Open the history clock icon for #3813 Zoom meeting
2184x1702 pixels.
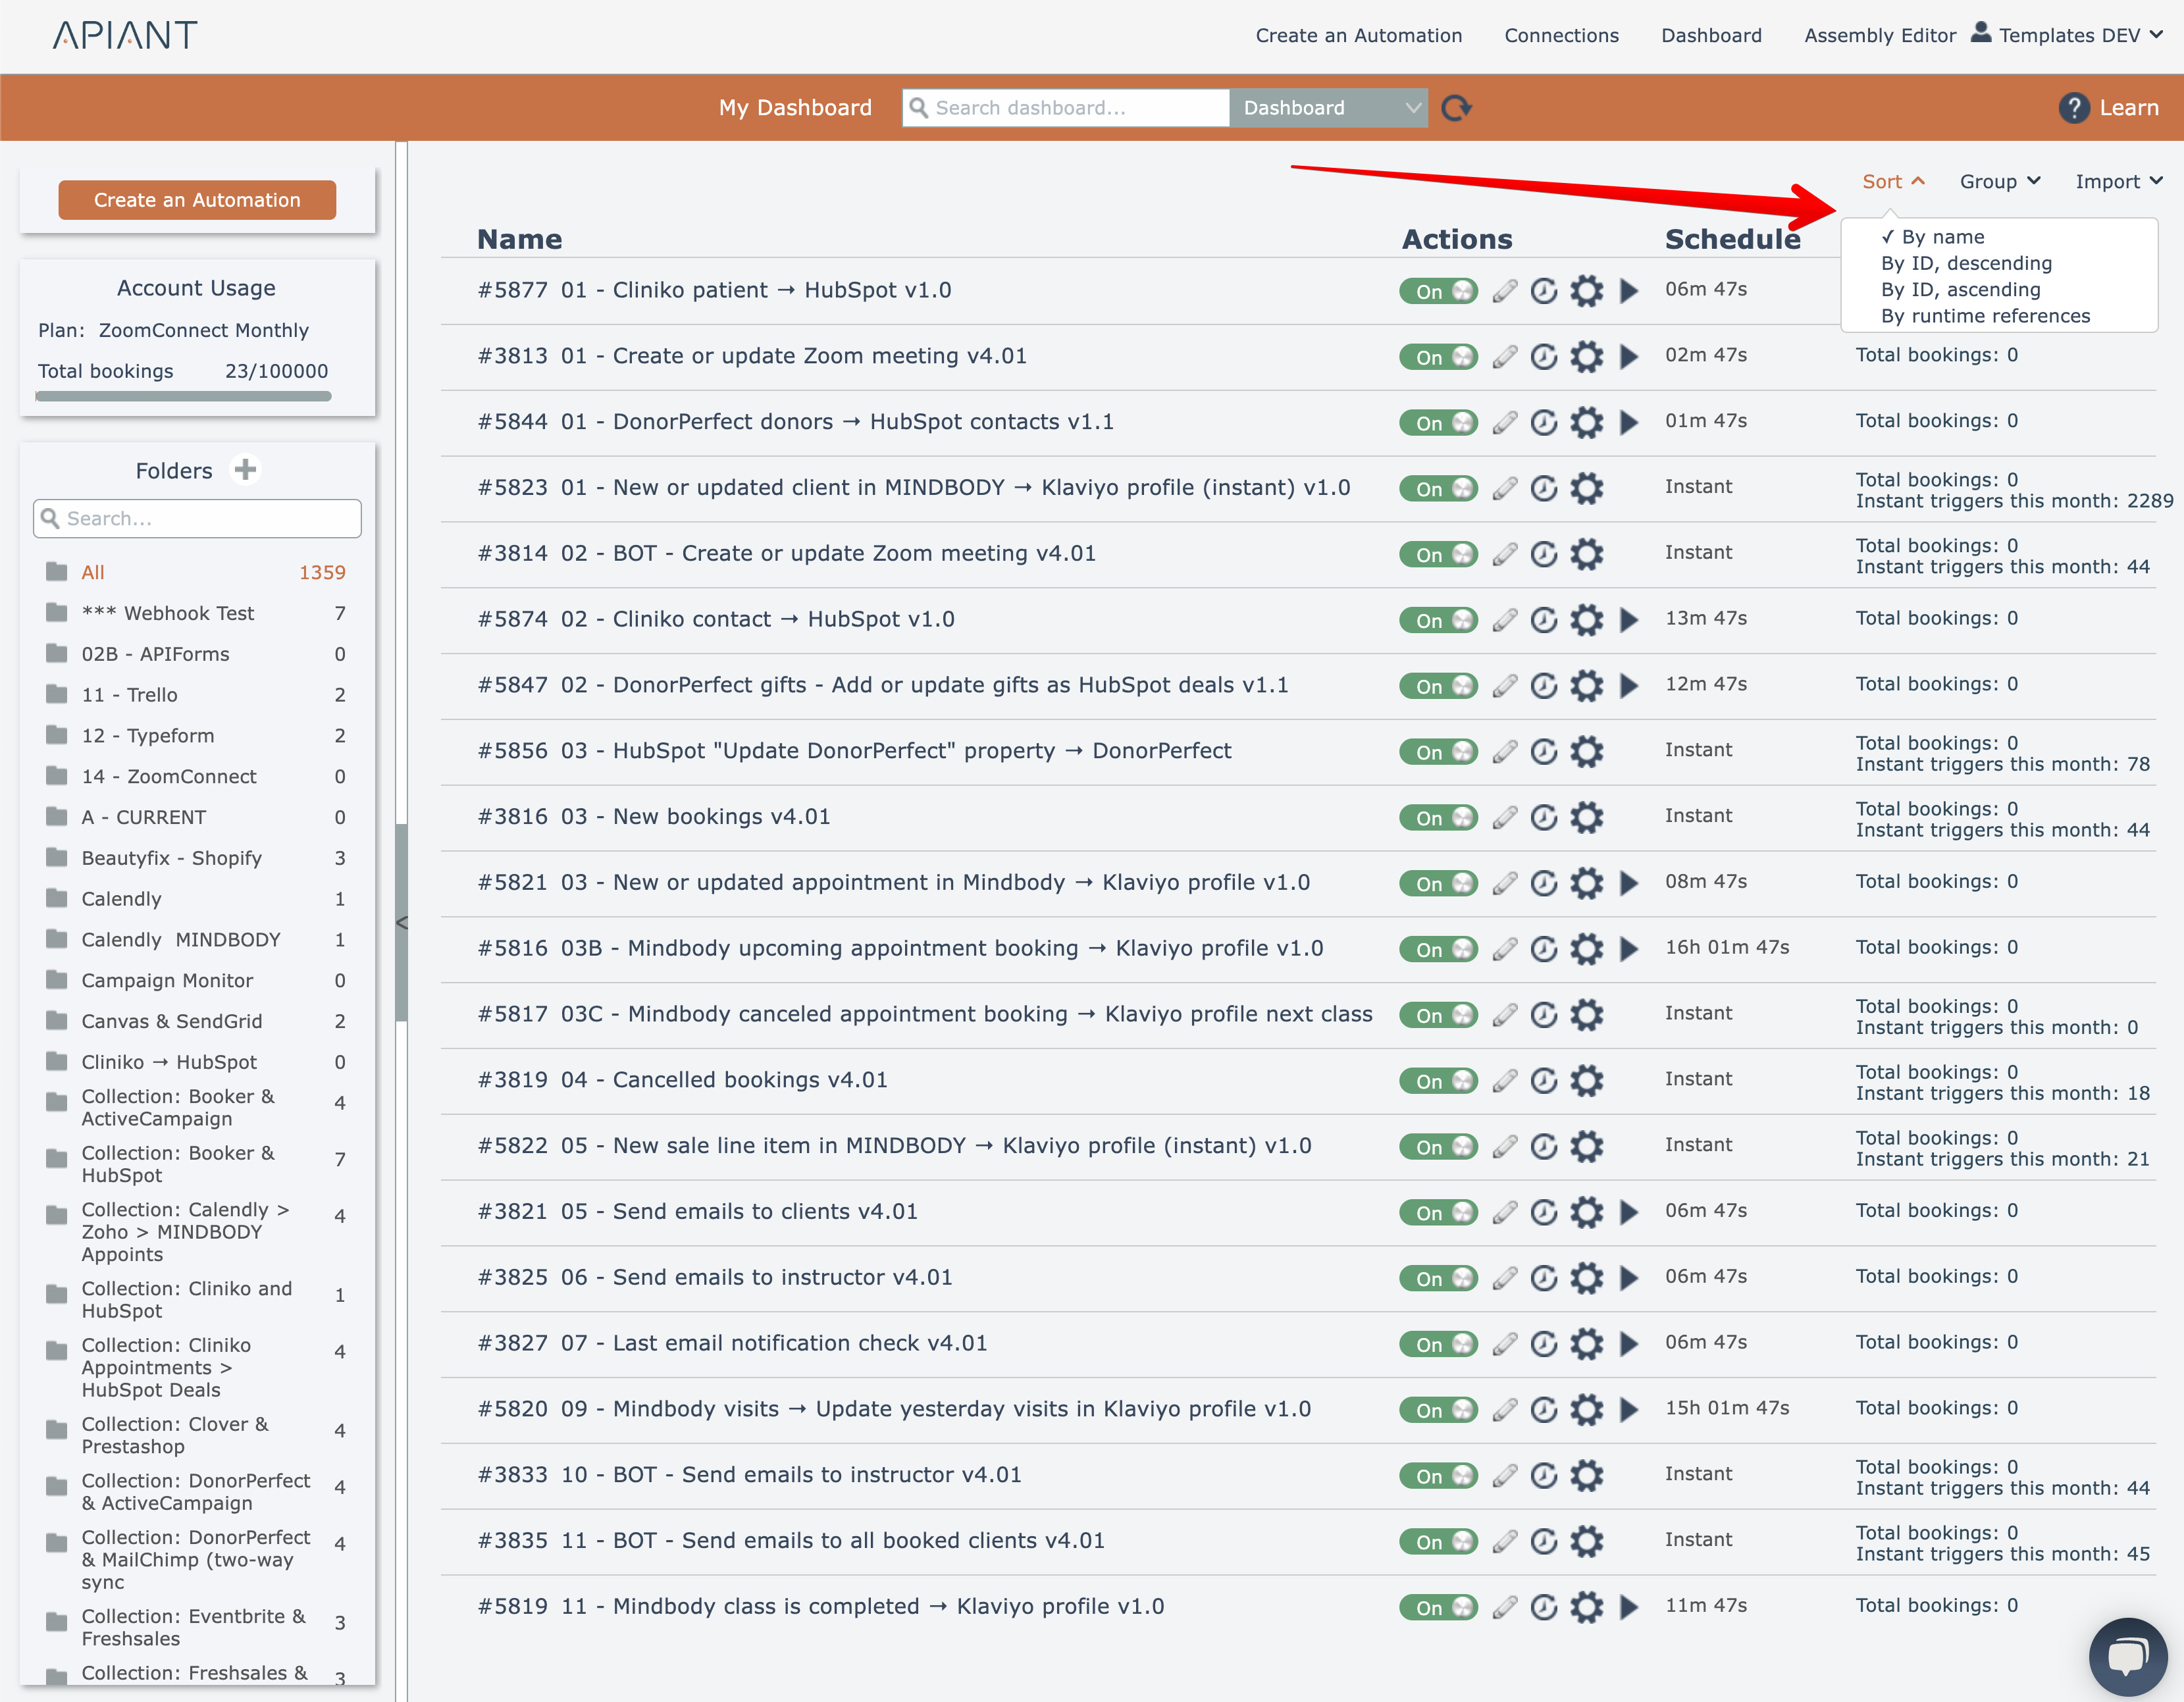[1544, 357]
